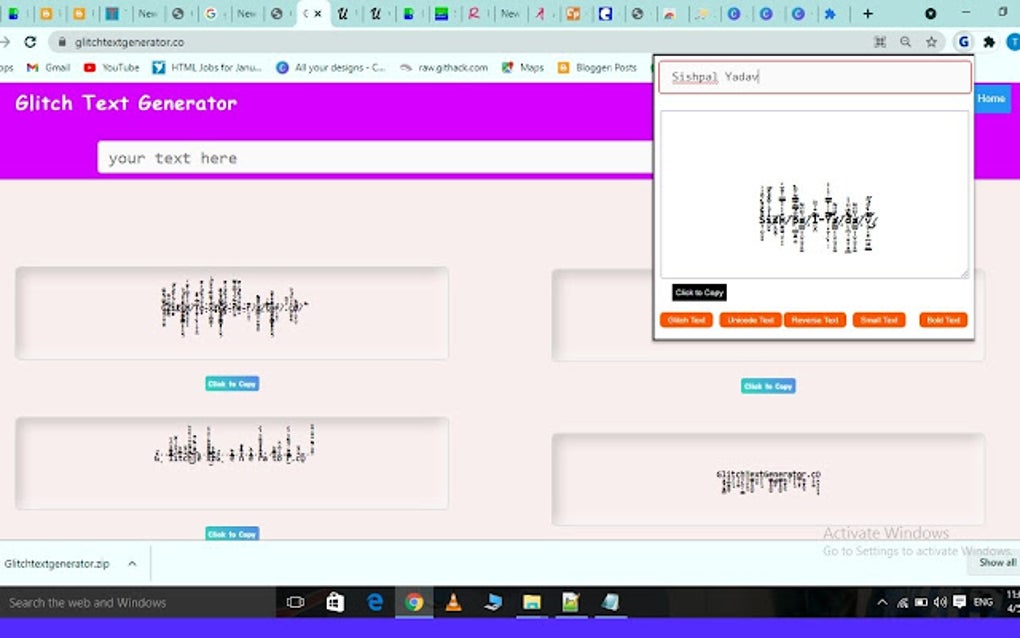Open Chrome from taskbar

tap(414, 602)
